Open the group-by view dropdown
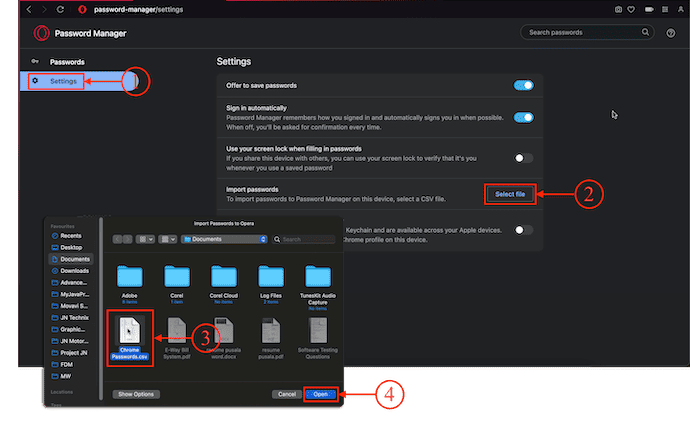 168,239
